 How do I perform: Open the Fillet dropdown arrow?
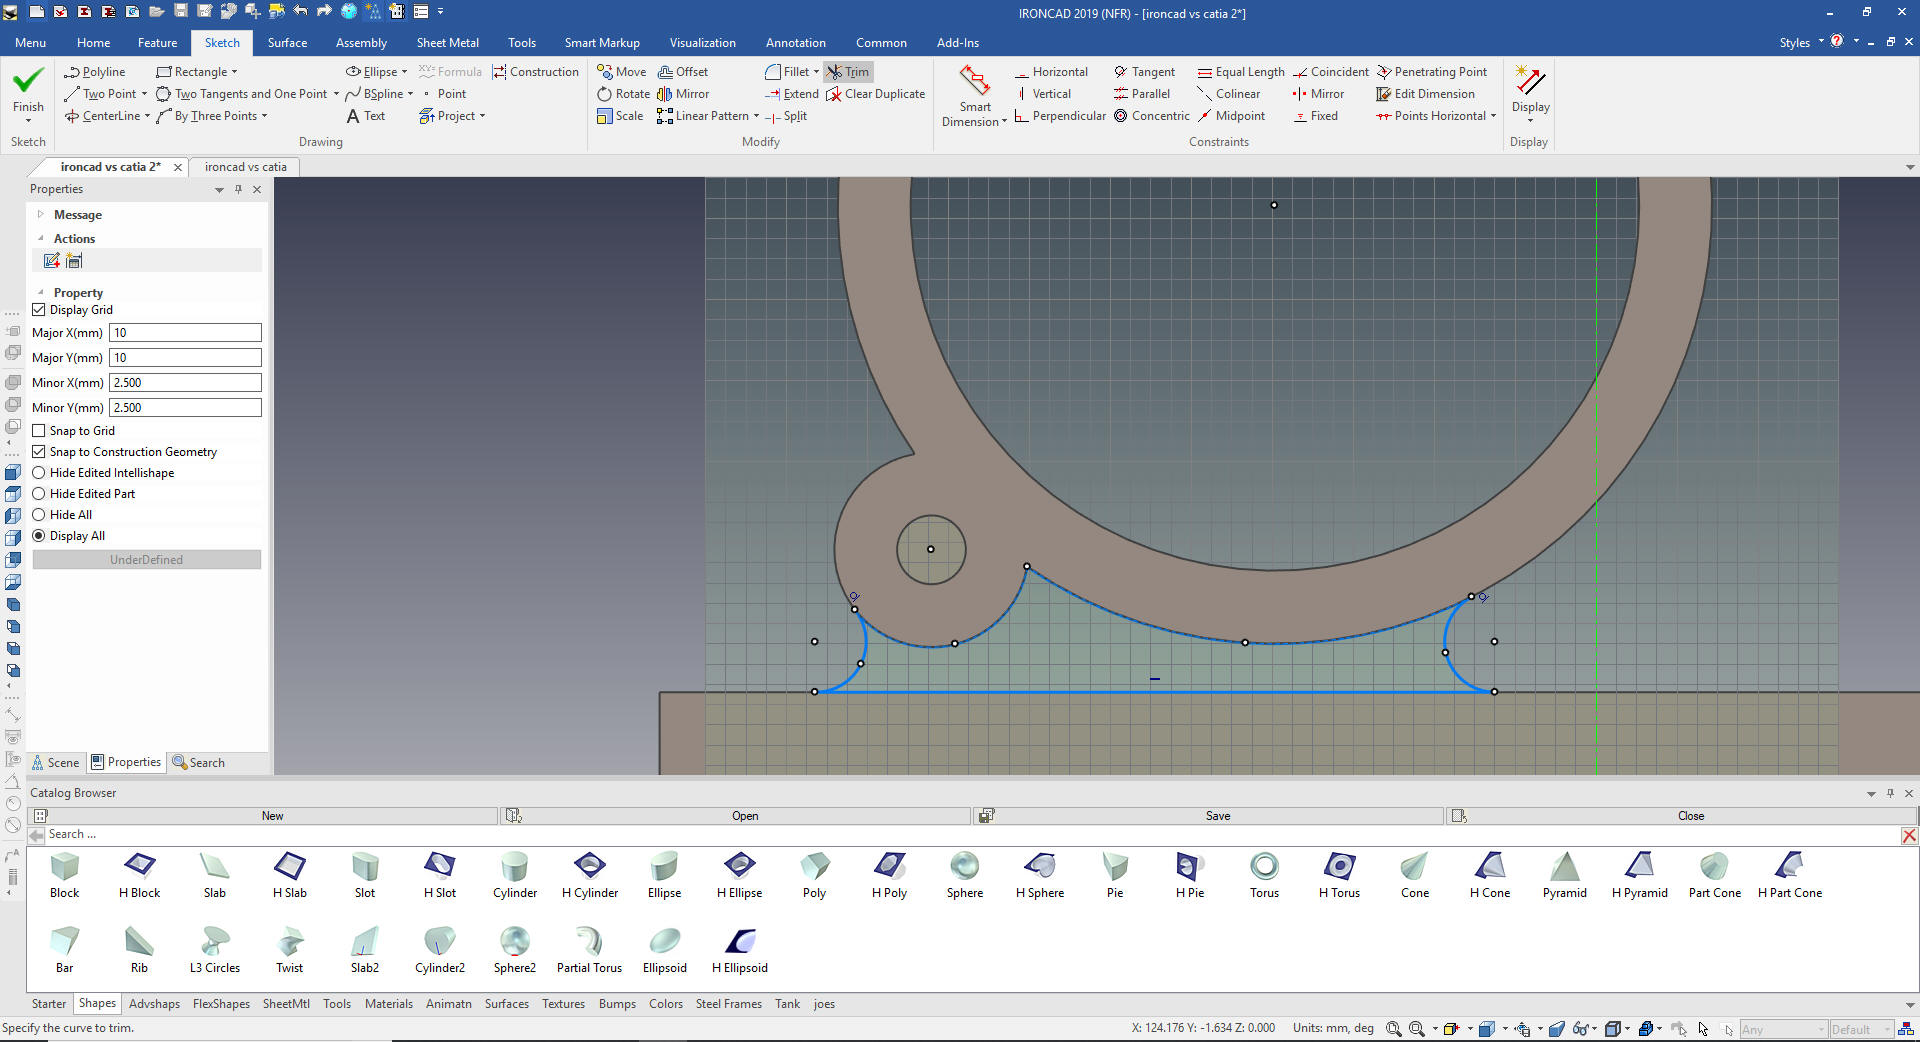tap(816, 72)
